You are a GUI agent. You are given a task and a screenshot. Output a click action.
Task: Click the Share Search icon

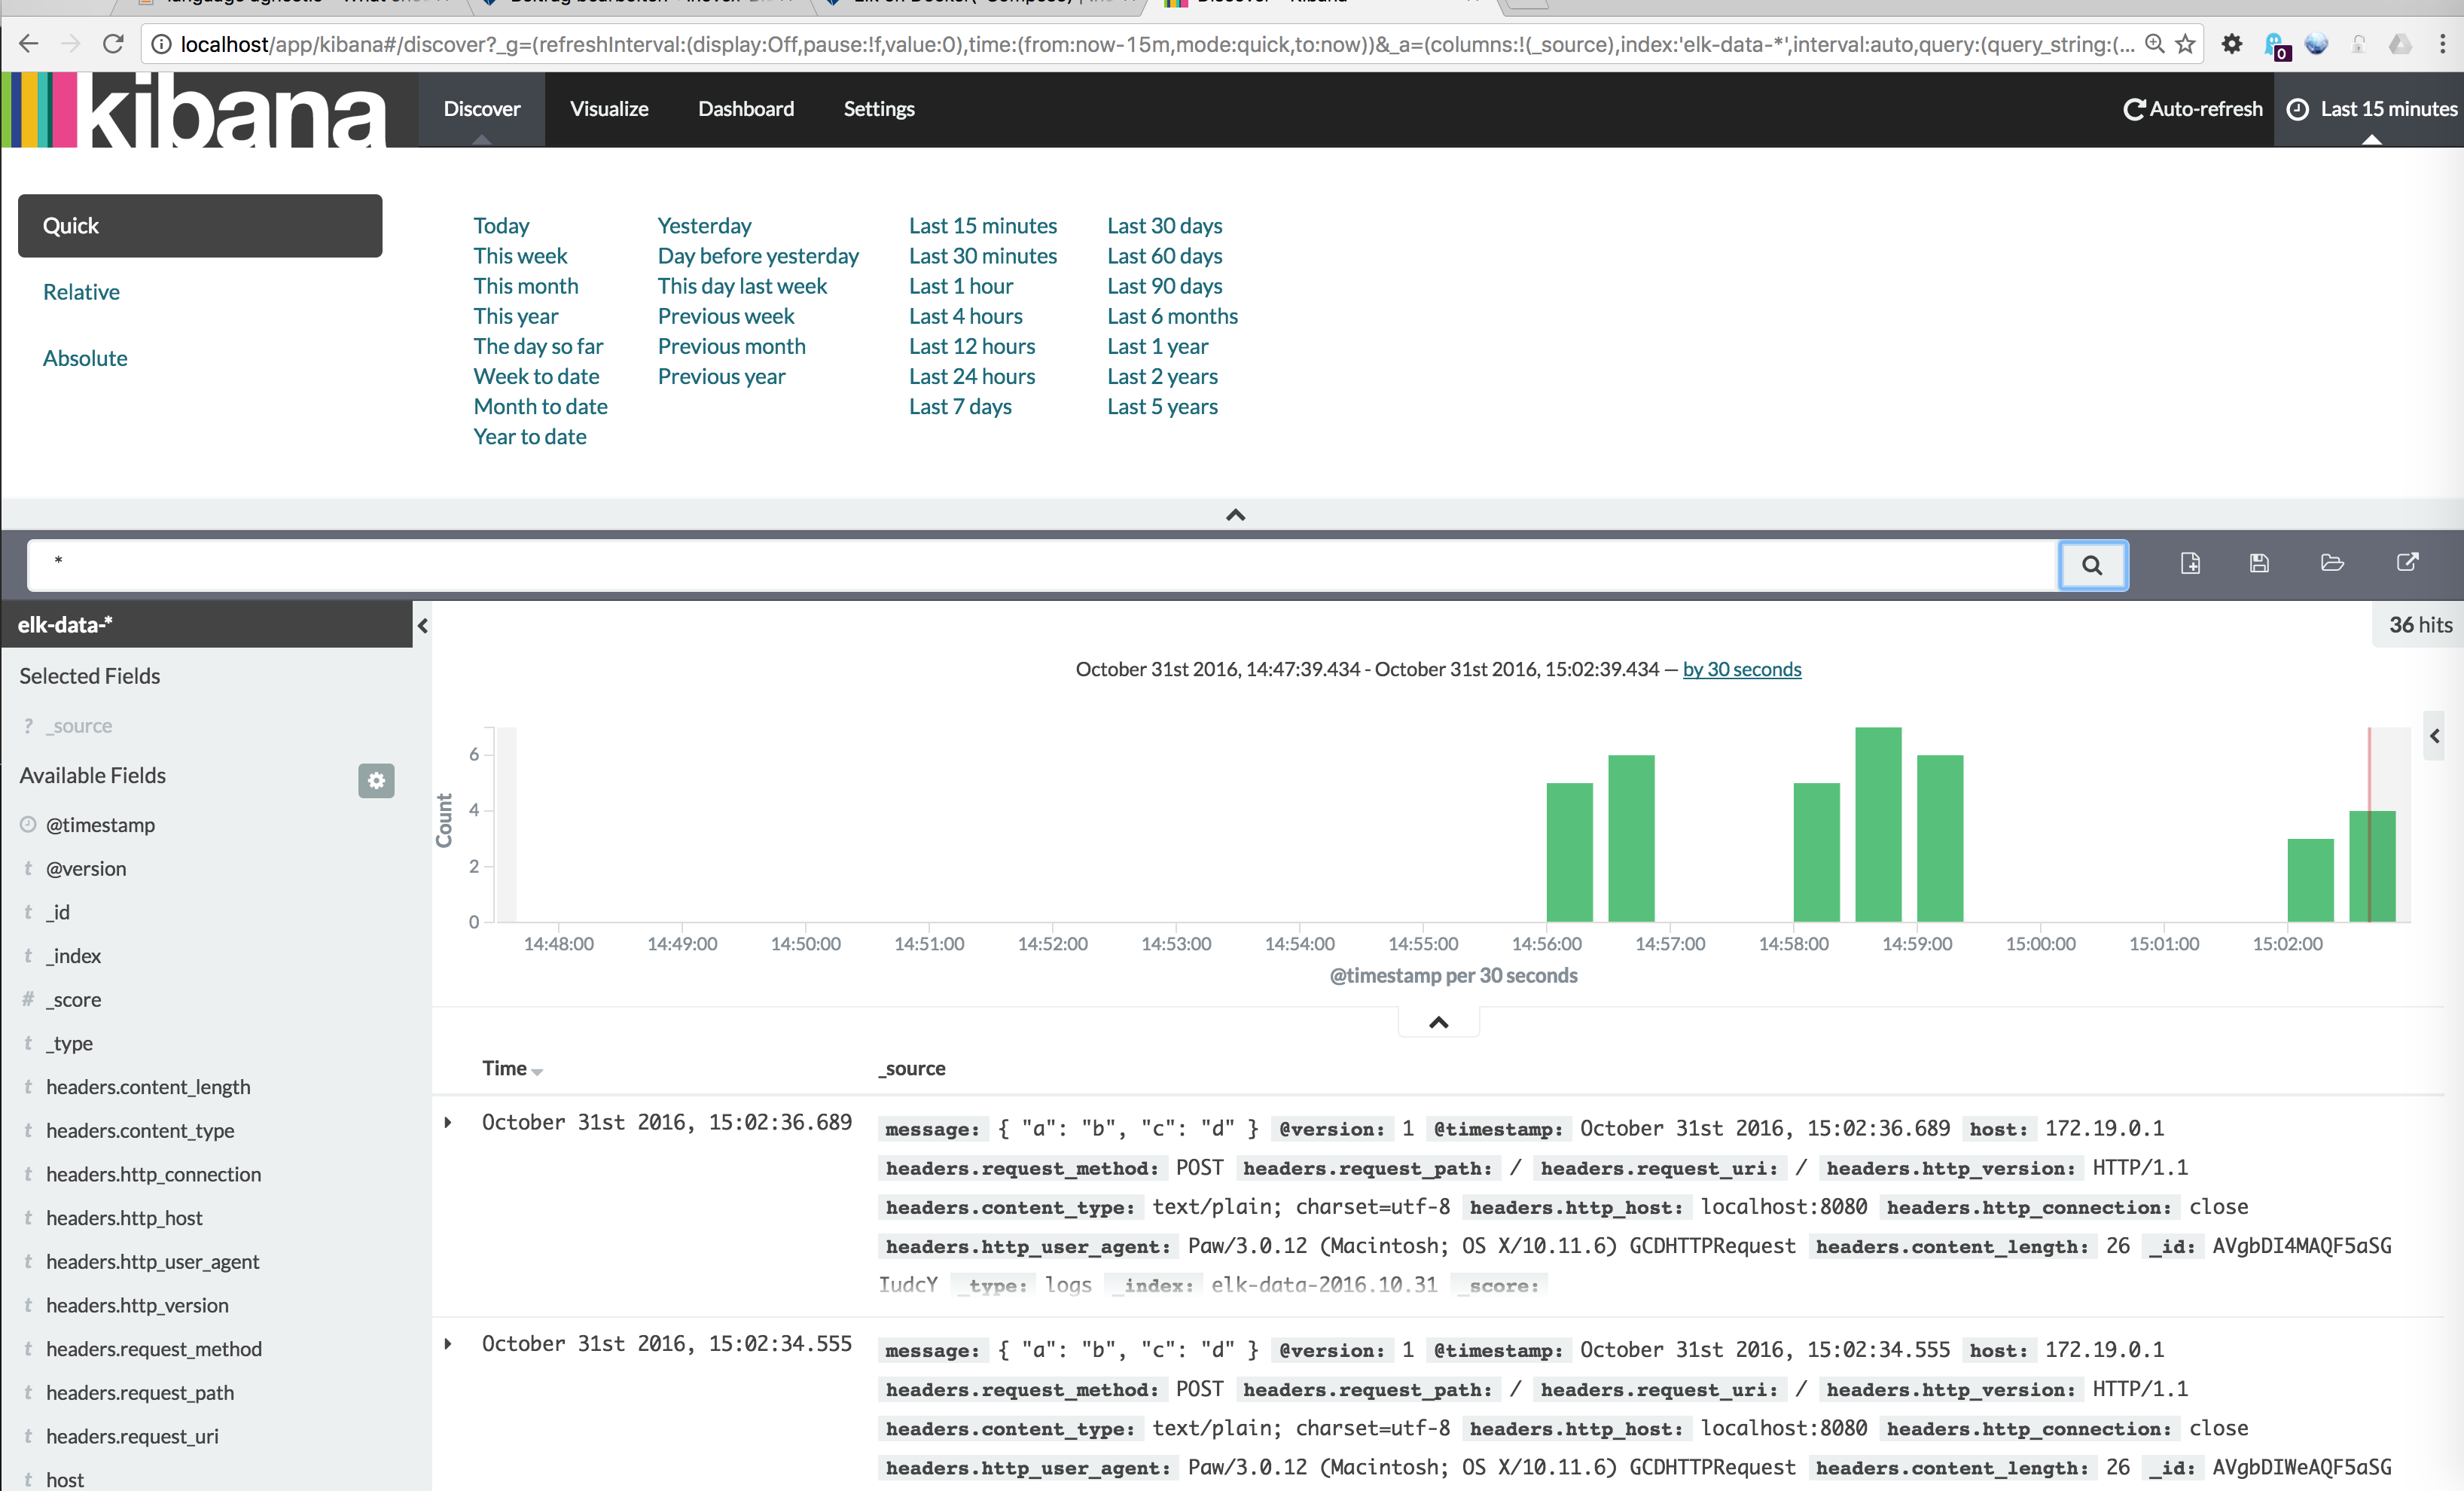(x=2407, y=562)
